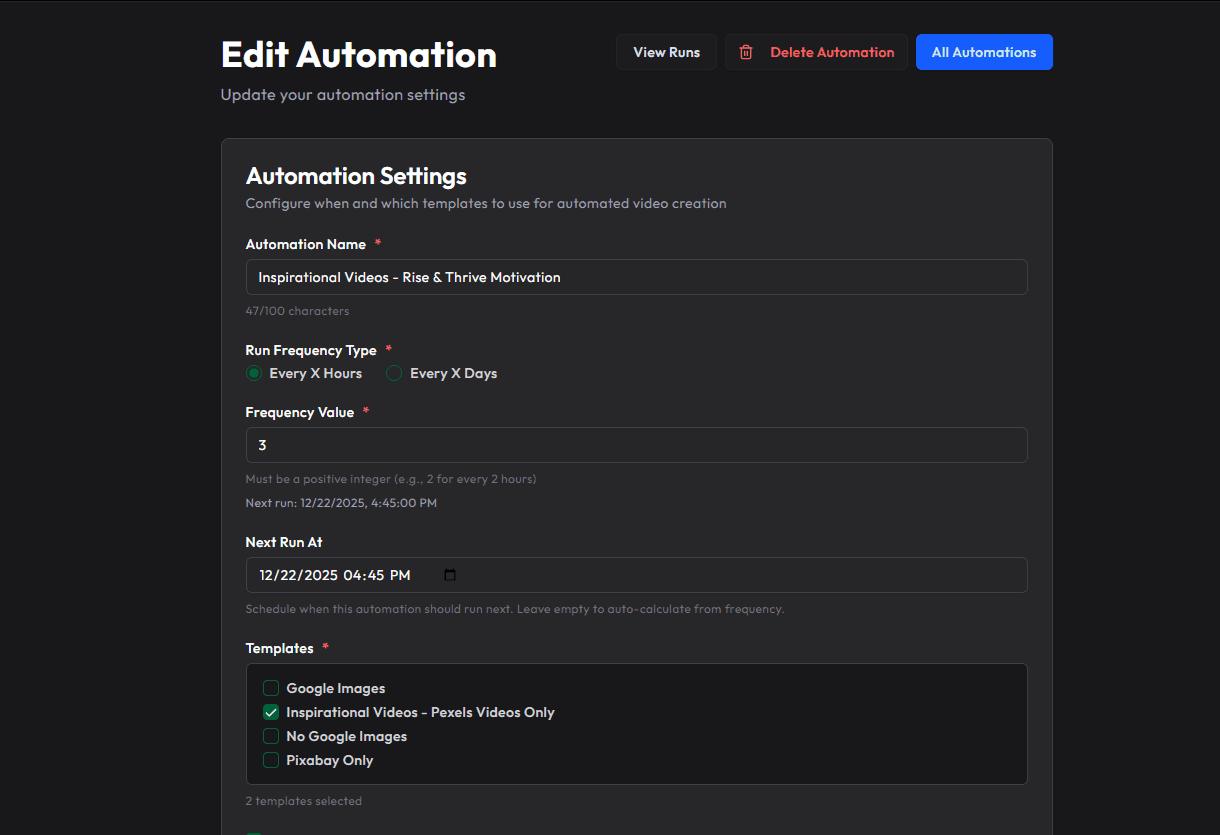Click the Frequency Value input field
1220x835 pixels.
tap(637, 445)
